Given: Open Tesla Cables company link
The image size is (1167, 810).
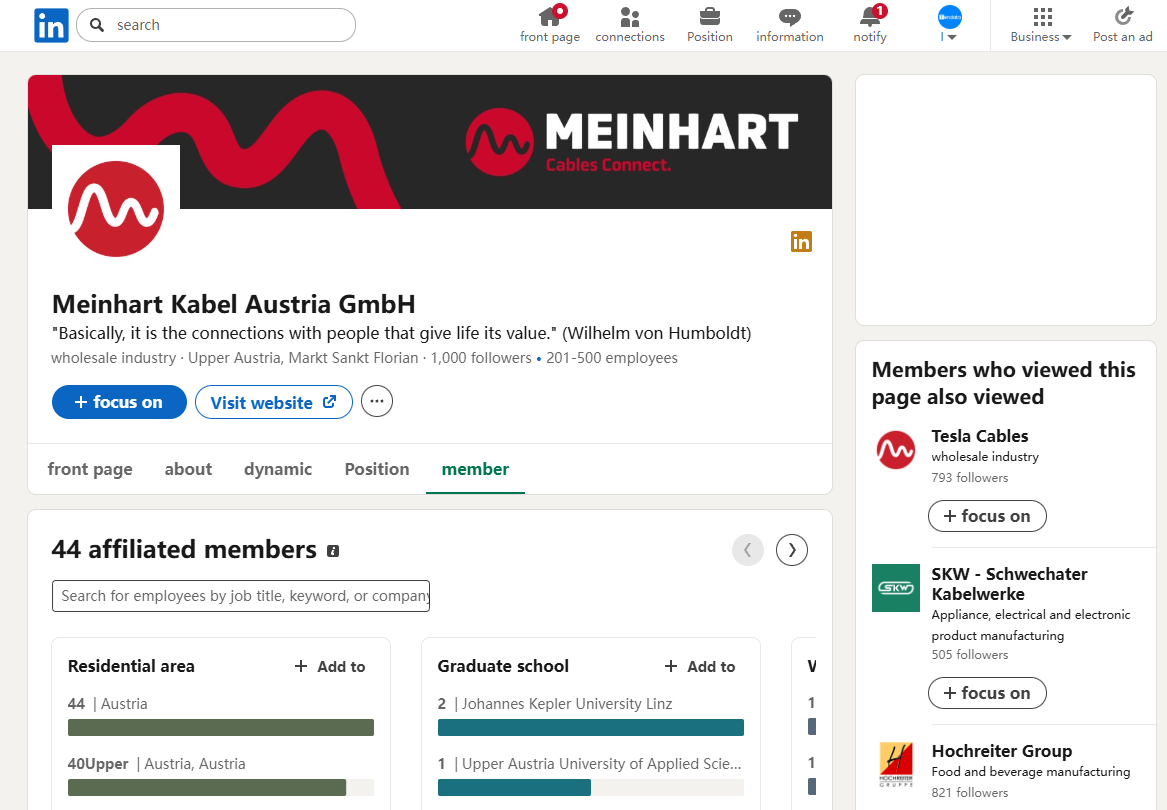Looking at the screenshot, I should pyautogui.click(x=979, y=436).
